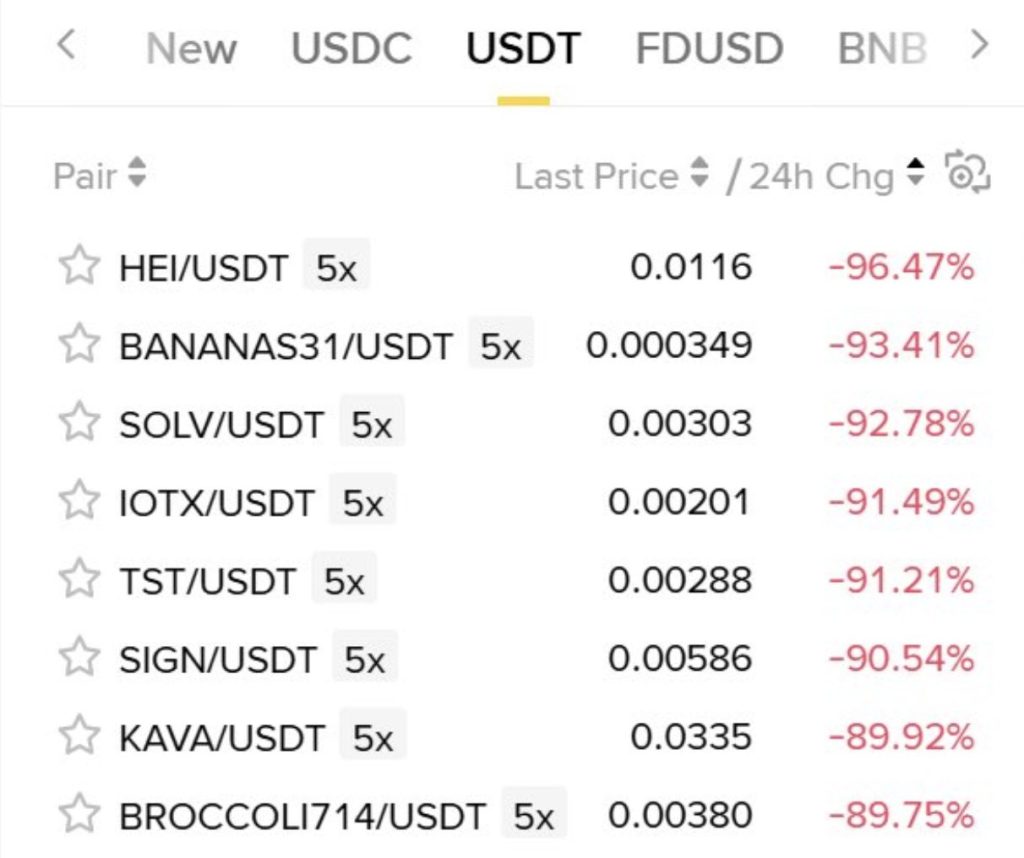
Task: Switch to the USDC tab
Action: click(351, 48)
